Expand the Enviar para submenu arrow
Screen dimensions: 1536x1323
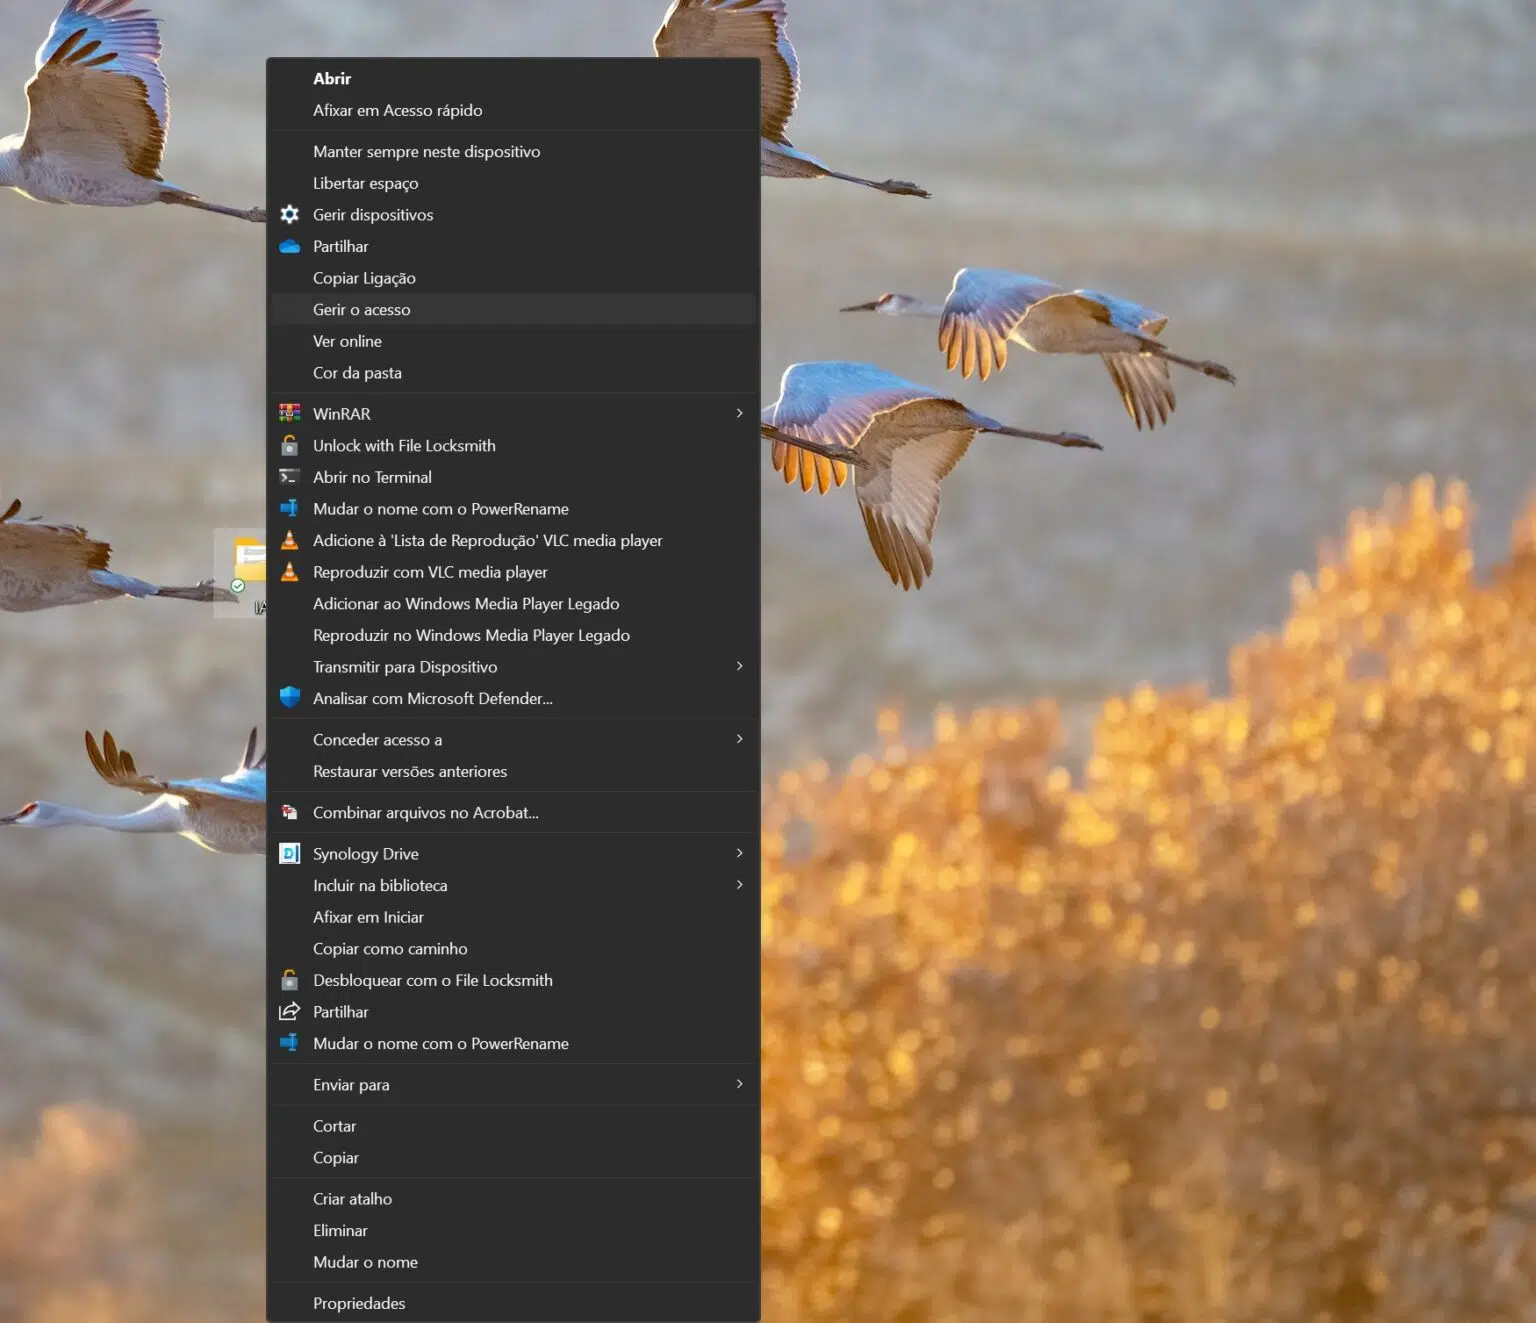[x=739, y=1084]
